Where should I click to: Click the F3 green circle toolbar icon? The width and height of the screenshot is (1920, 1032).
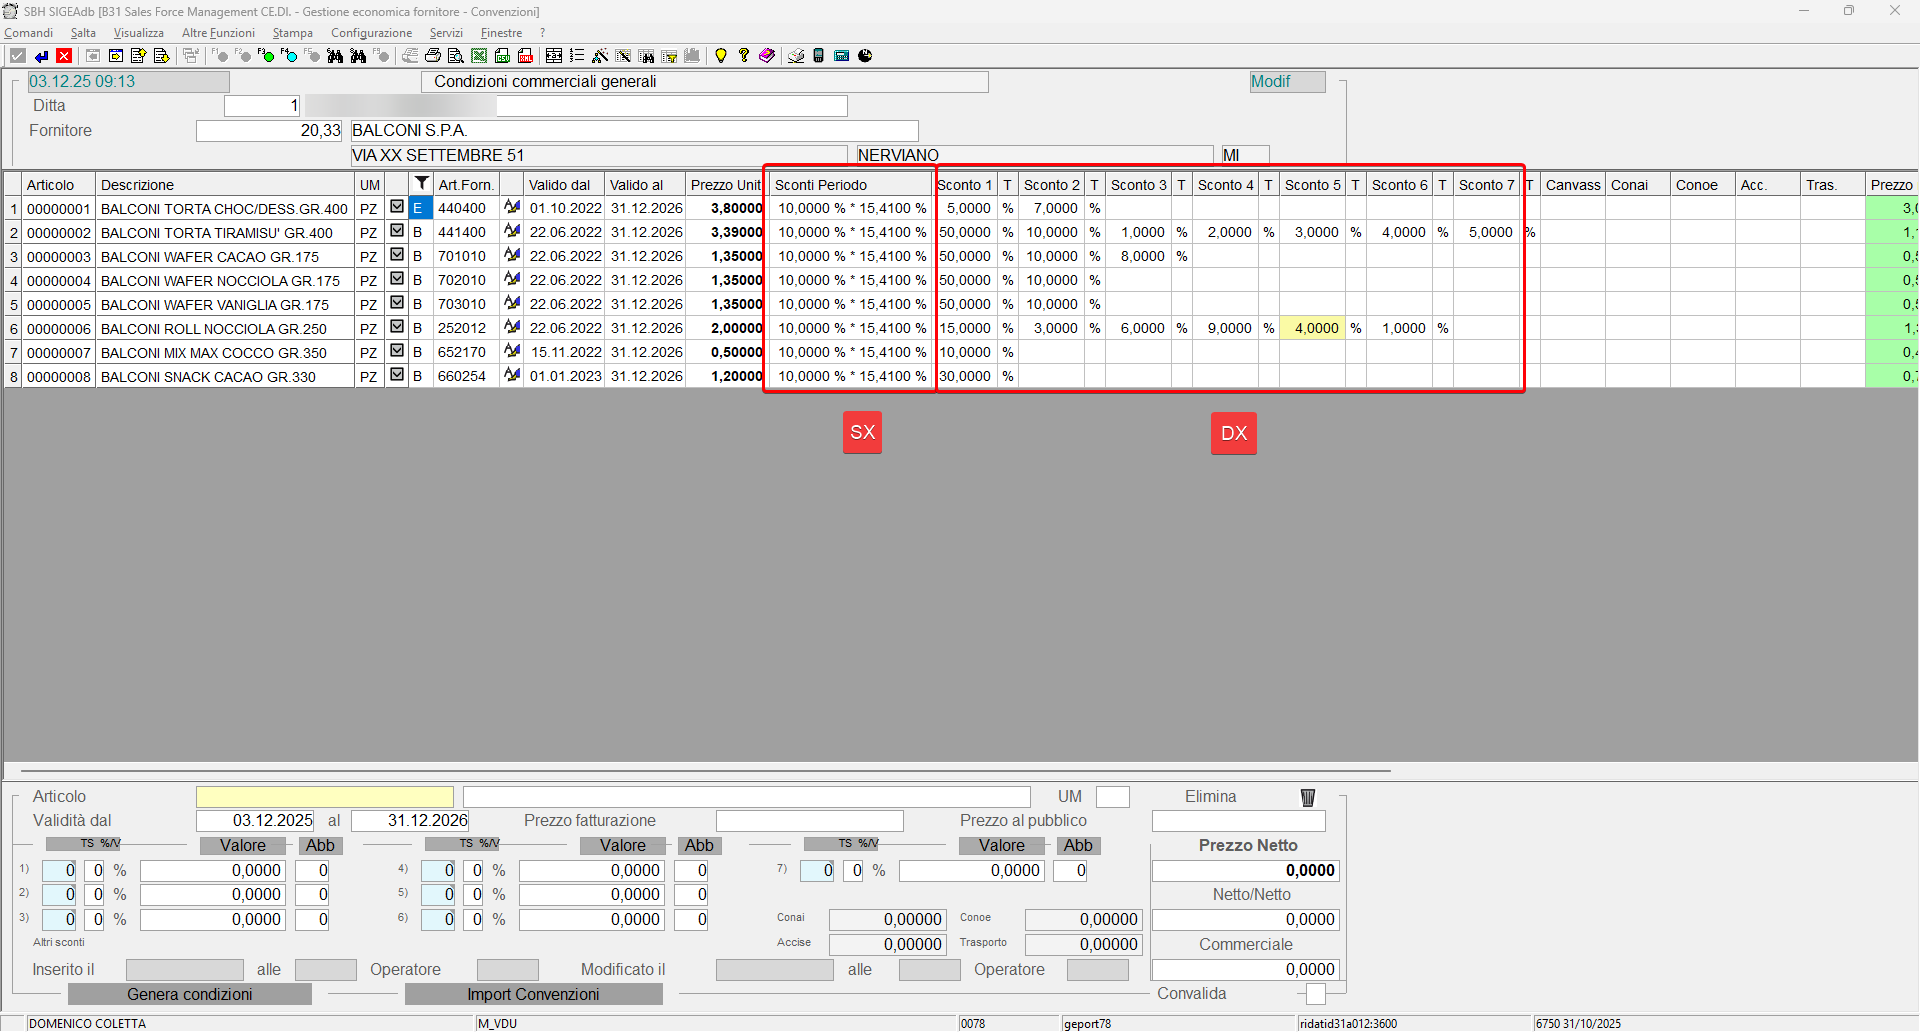click(267, 56)
